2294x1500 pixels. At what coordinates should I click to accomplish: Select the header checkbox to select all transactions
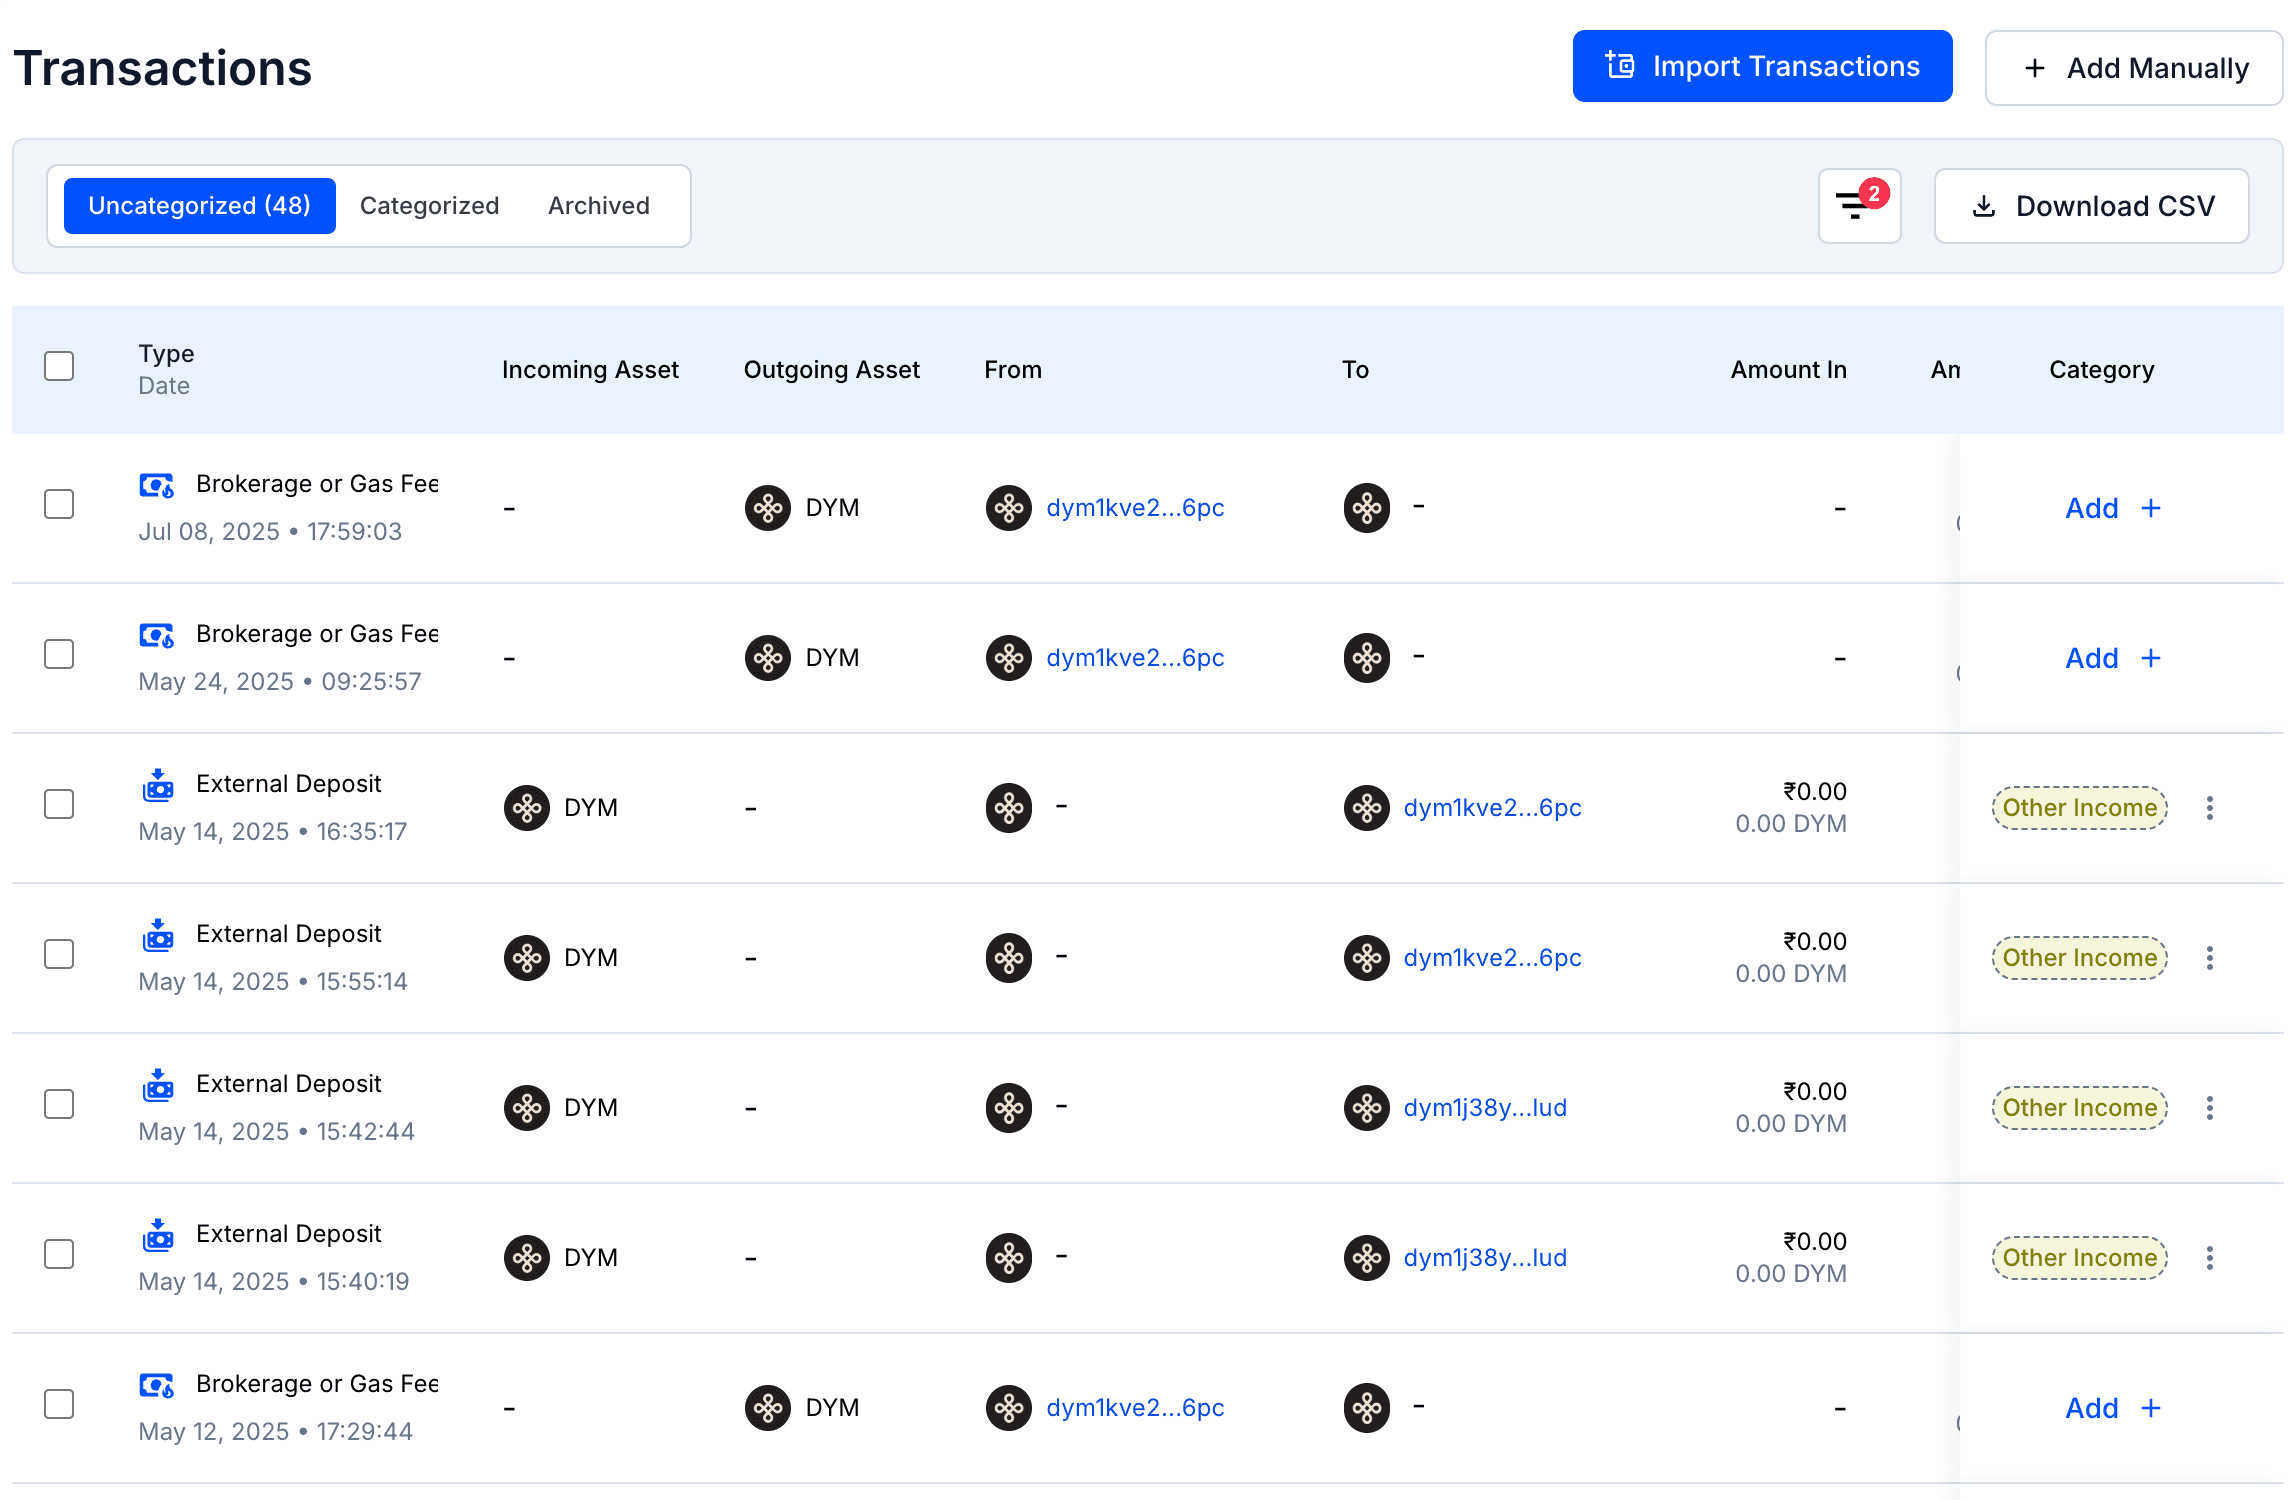pyautogui.click(x=59, y=367)
